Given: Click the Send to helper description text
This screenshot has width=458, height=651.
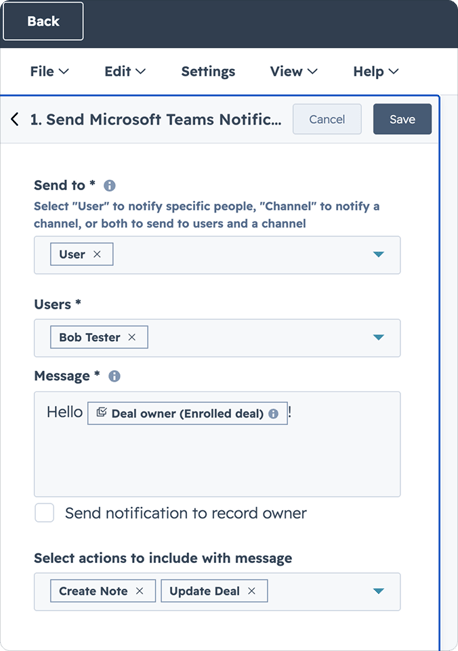Looking at the screenshot, I should coord(206,215).
